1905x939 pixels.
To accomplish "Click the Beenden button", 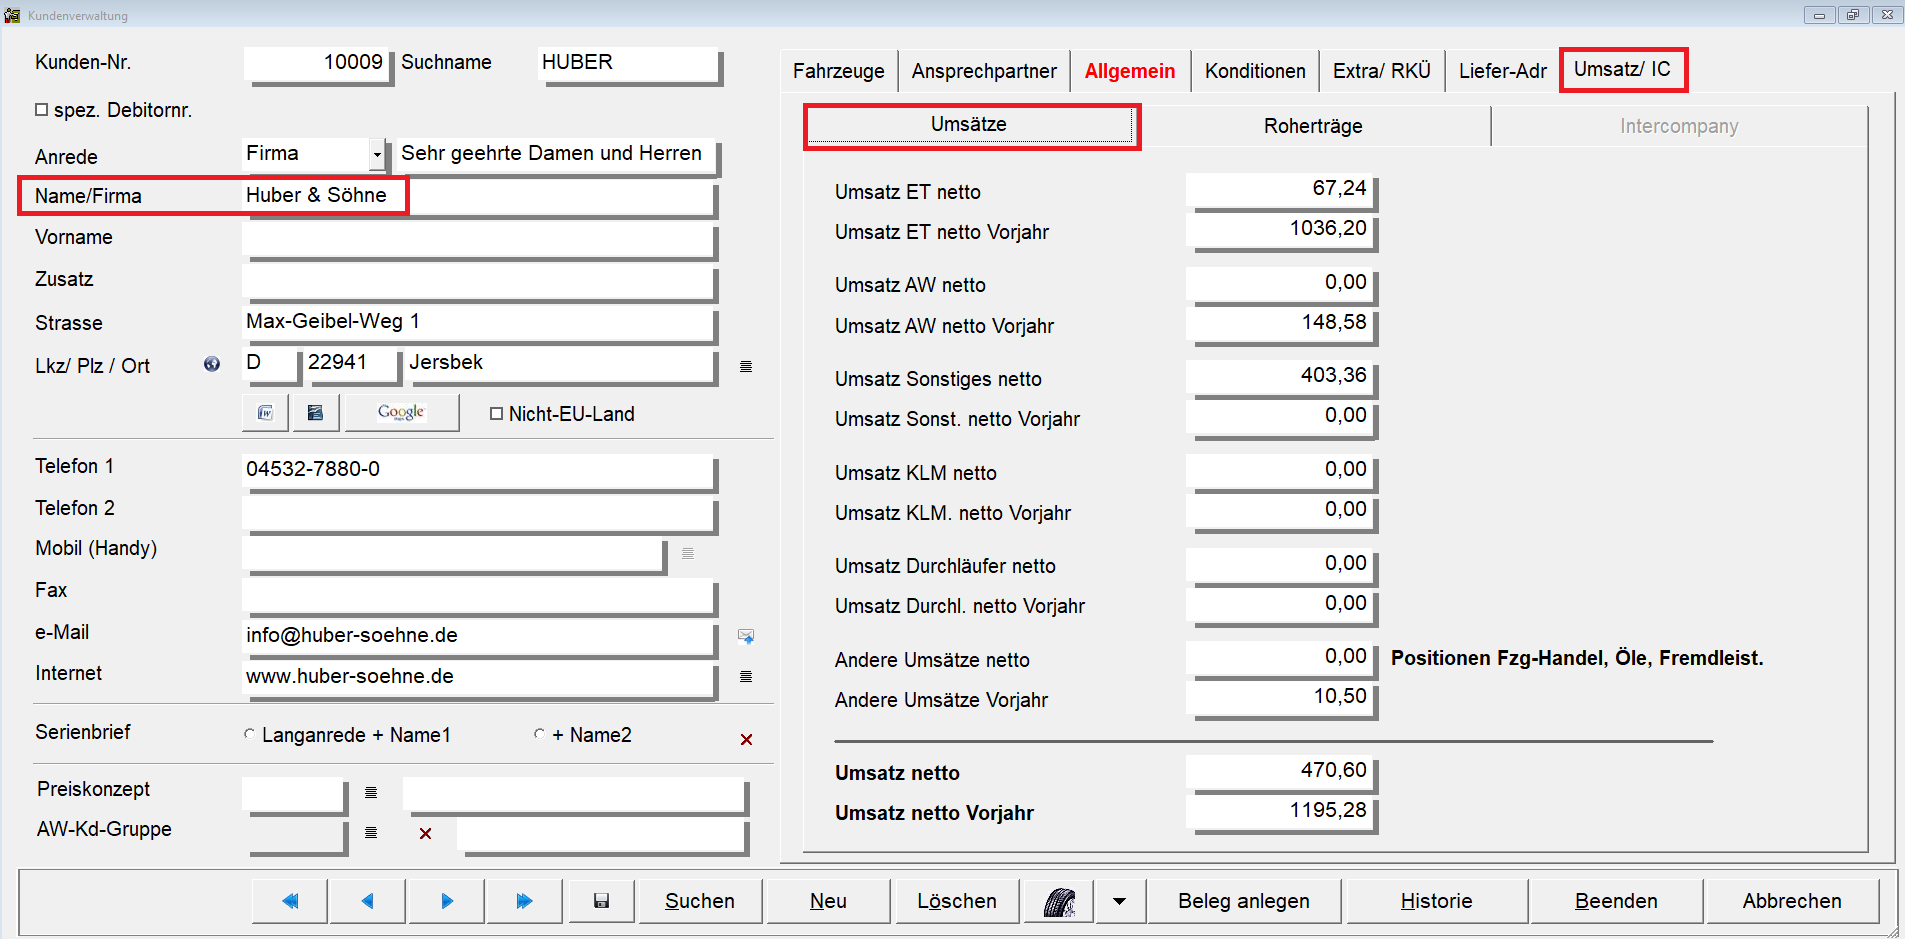I will [x=1616, y=901].
